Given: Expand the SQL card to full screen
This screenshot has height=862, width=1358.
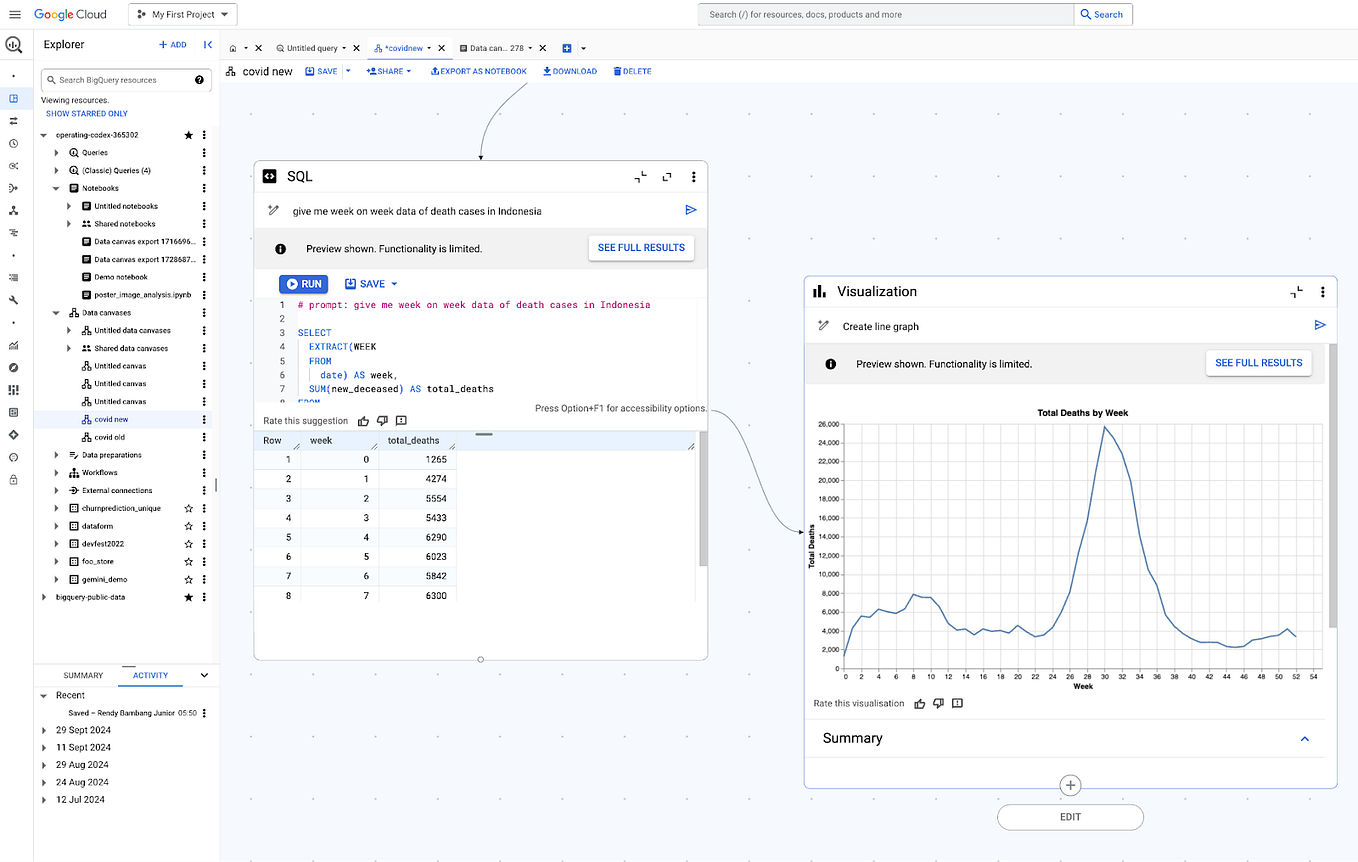Looking at the screenshot, I should pos(667,176).
